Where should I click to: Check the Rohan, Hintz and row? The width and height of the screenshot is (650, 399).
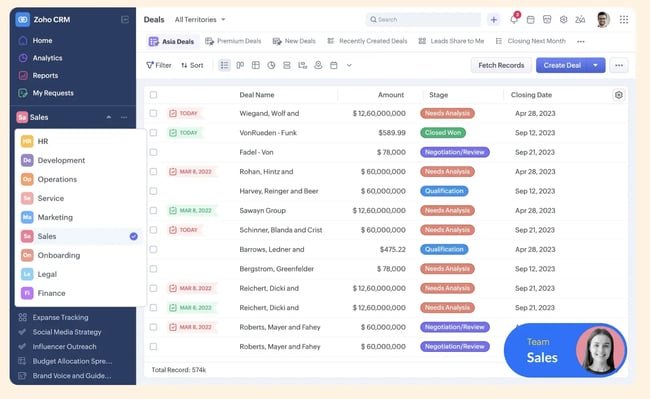(x=153, y=172)
